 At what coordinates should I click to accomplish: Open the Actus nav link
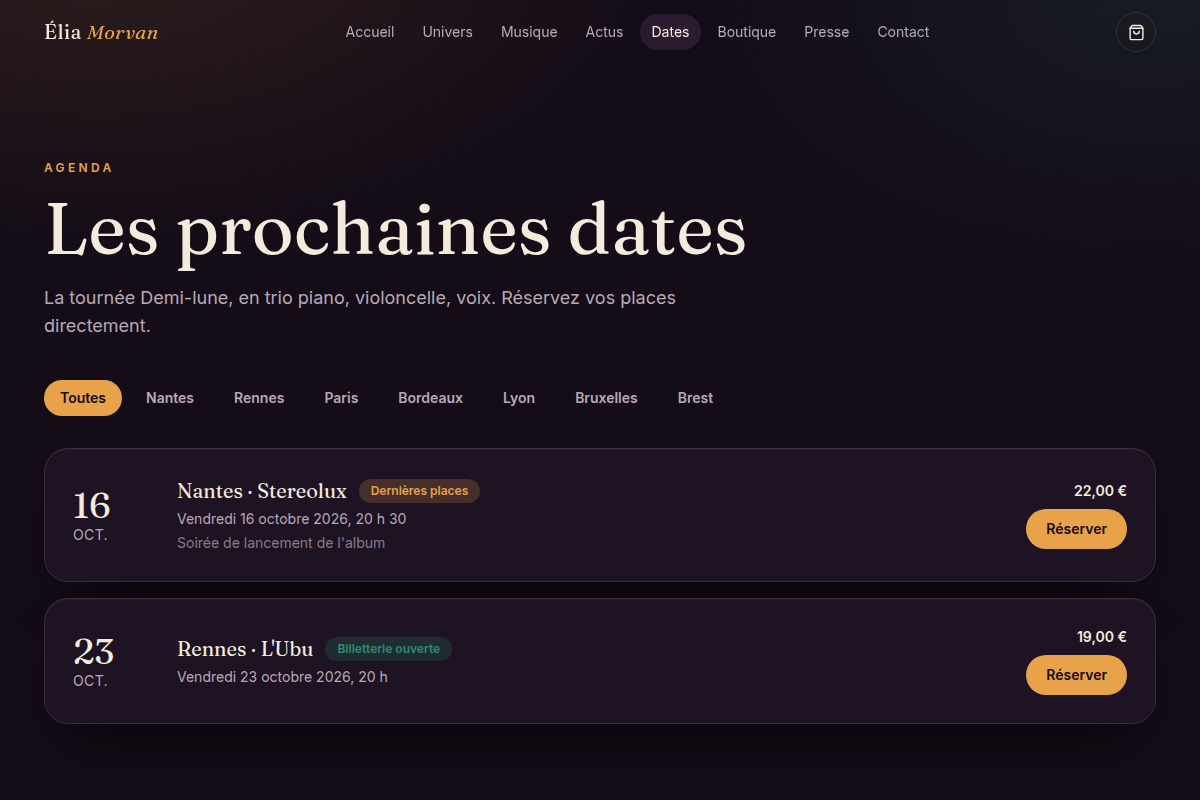click(x=604, y=32)
